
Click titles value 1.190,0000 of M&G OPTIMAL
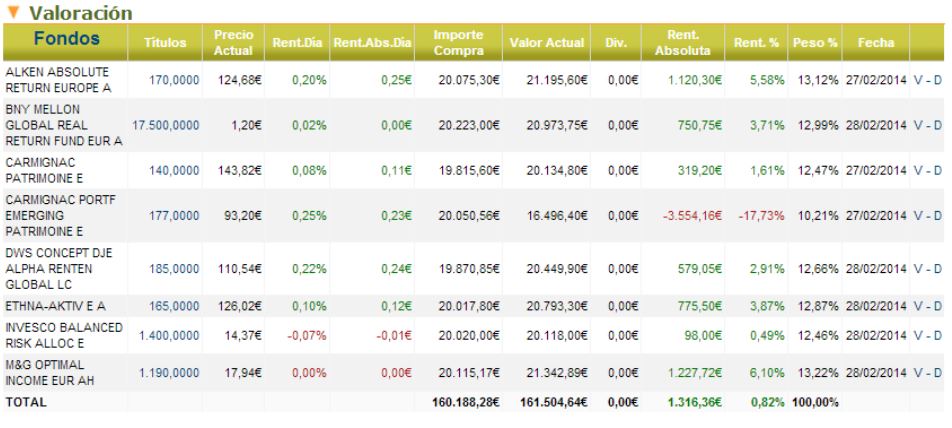169,373
